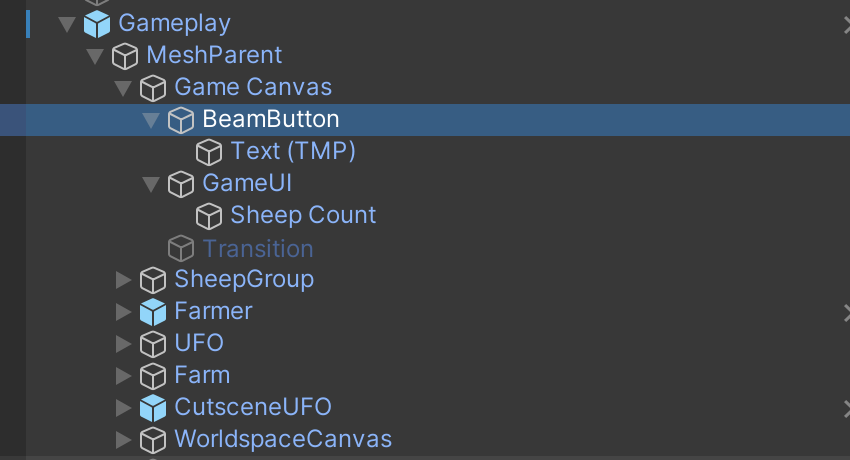Viewport: 850px width, 460px height.
Task: Collapse the BeamButton foldout arrow
Action: pyautogui.click(x=151, y=120)
